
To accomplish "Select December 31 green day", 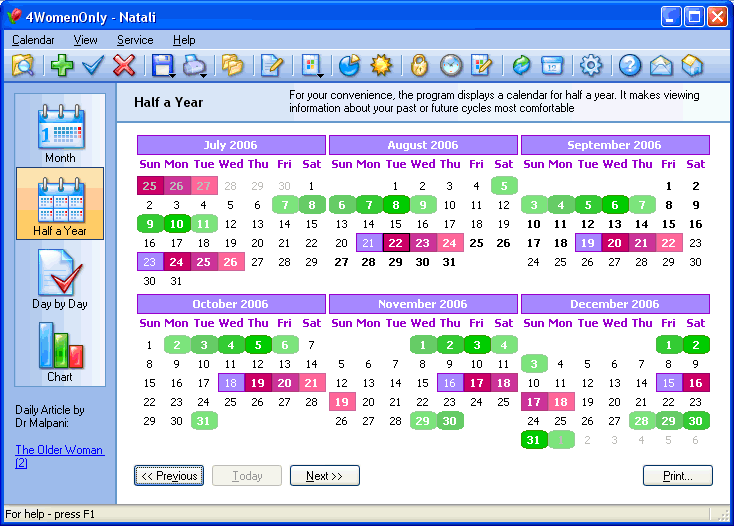I will pyautogui.click(x=534, y=440).
